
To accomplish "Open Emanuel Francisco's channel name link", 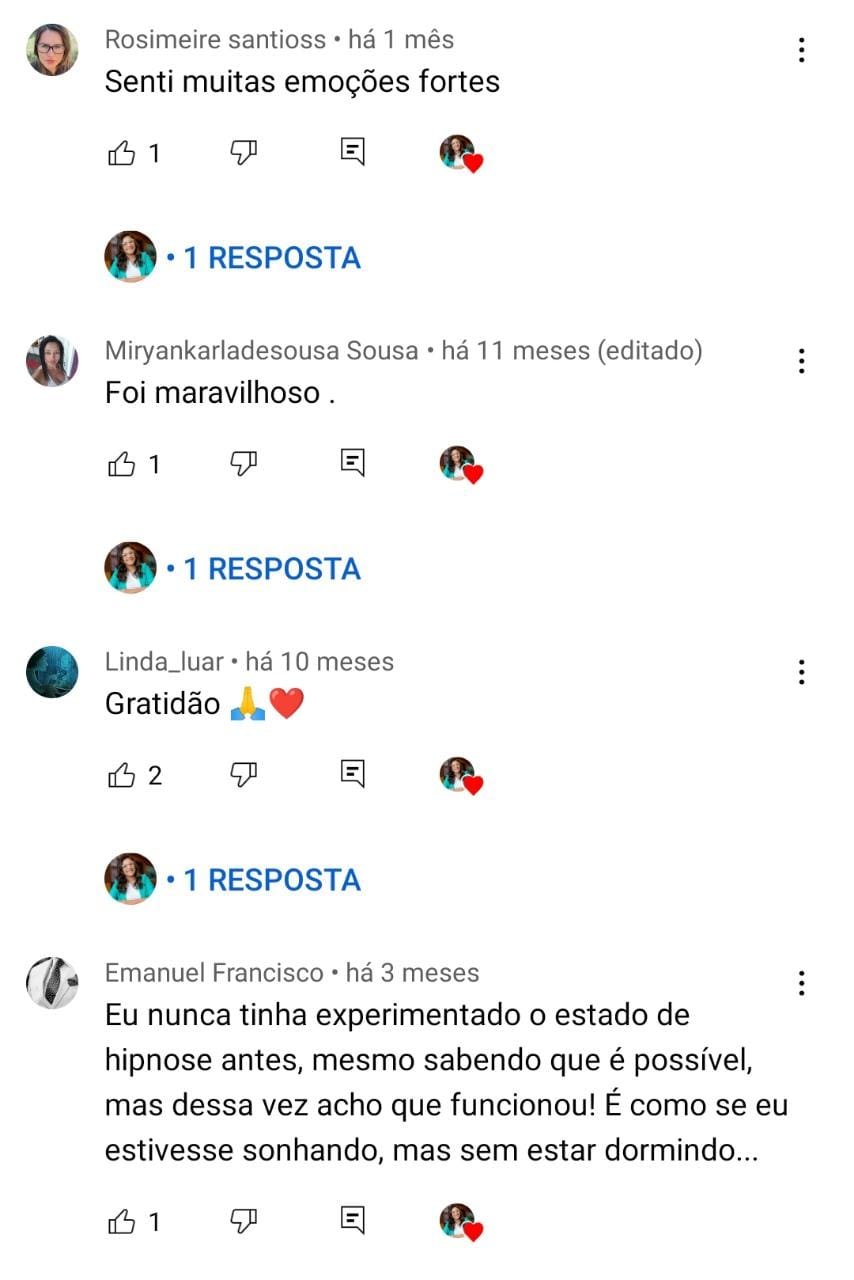I will [215, 973].
